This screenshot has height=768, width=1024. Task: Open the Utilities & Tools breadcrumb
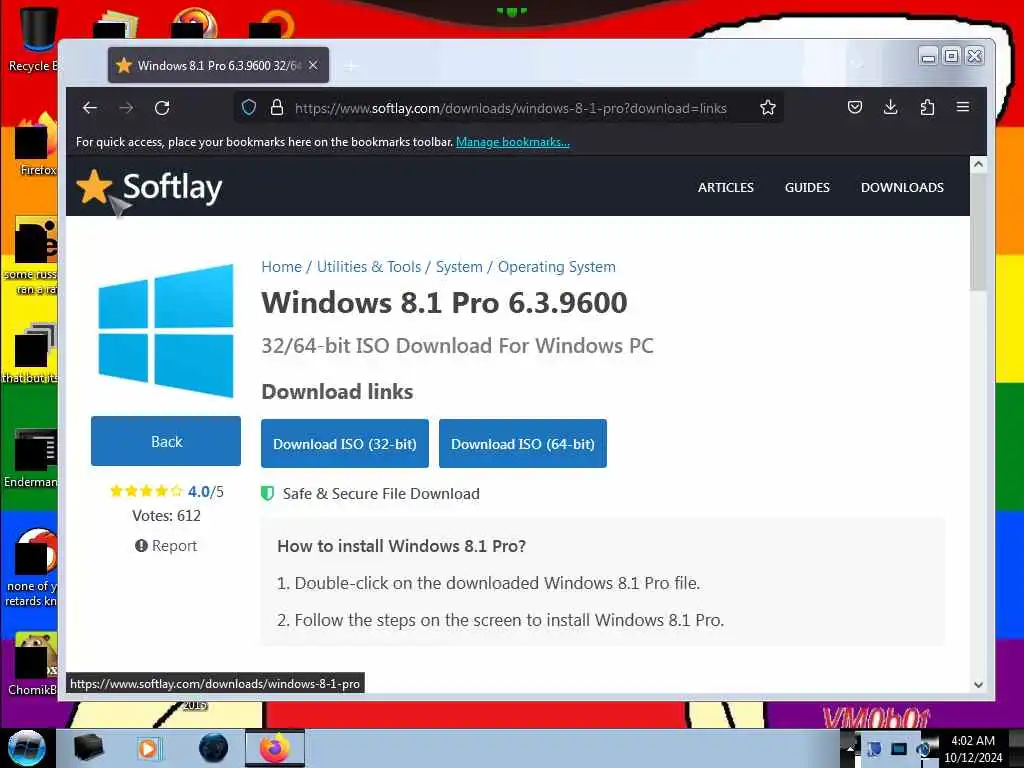point(369,266)
